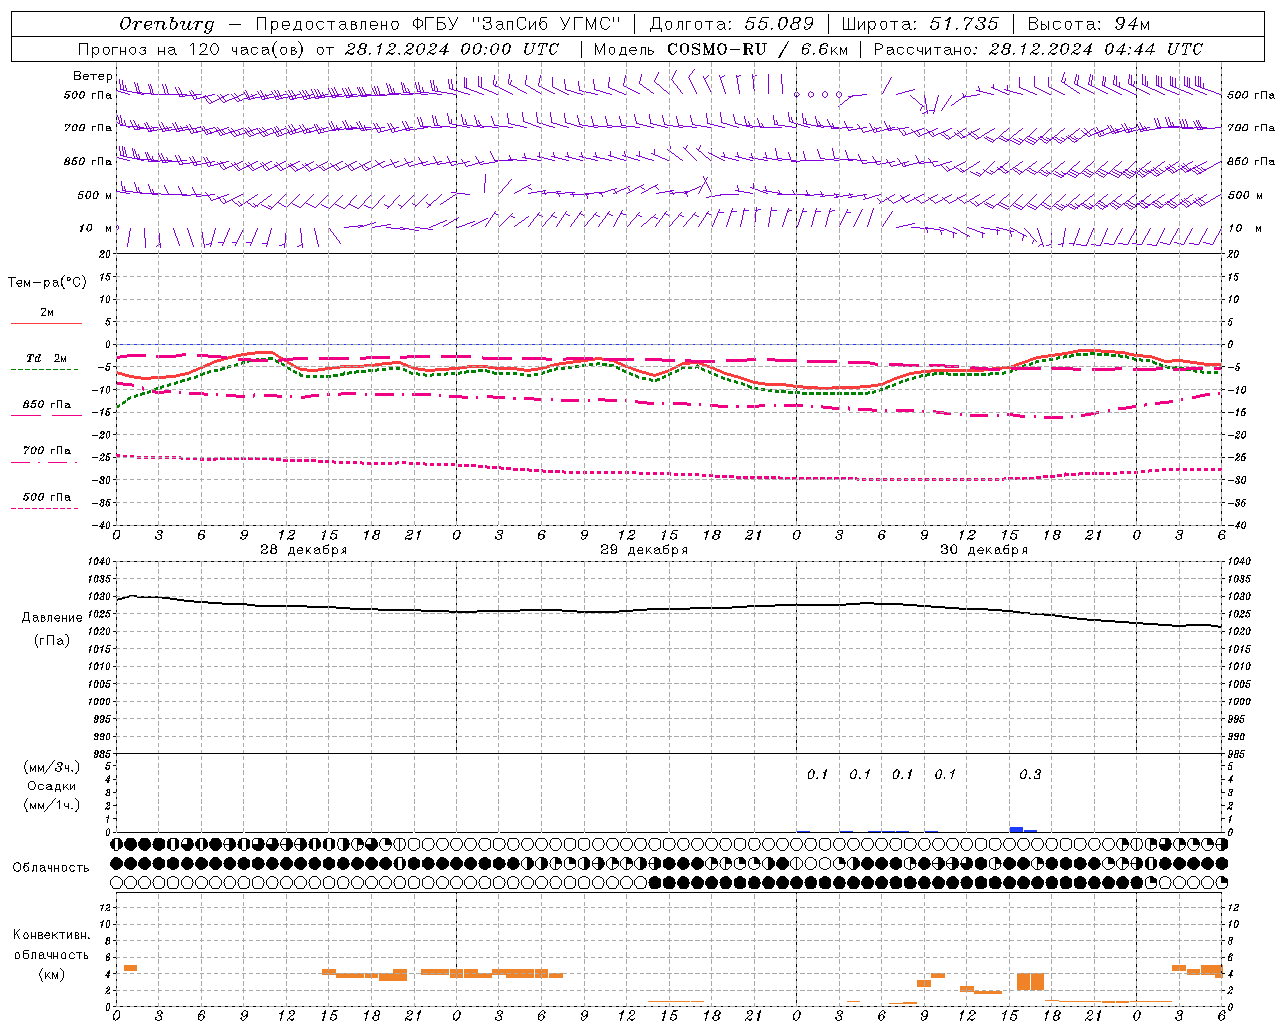
Task: Click the right-side "850 гПа" wind level label
Action: (x=1251, y=161)
